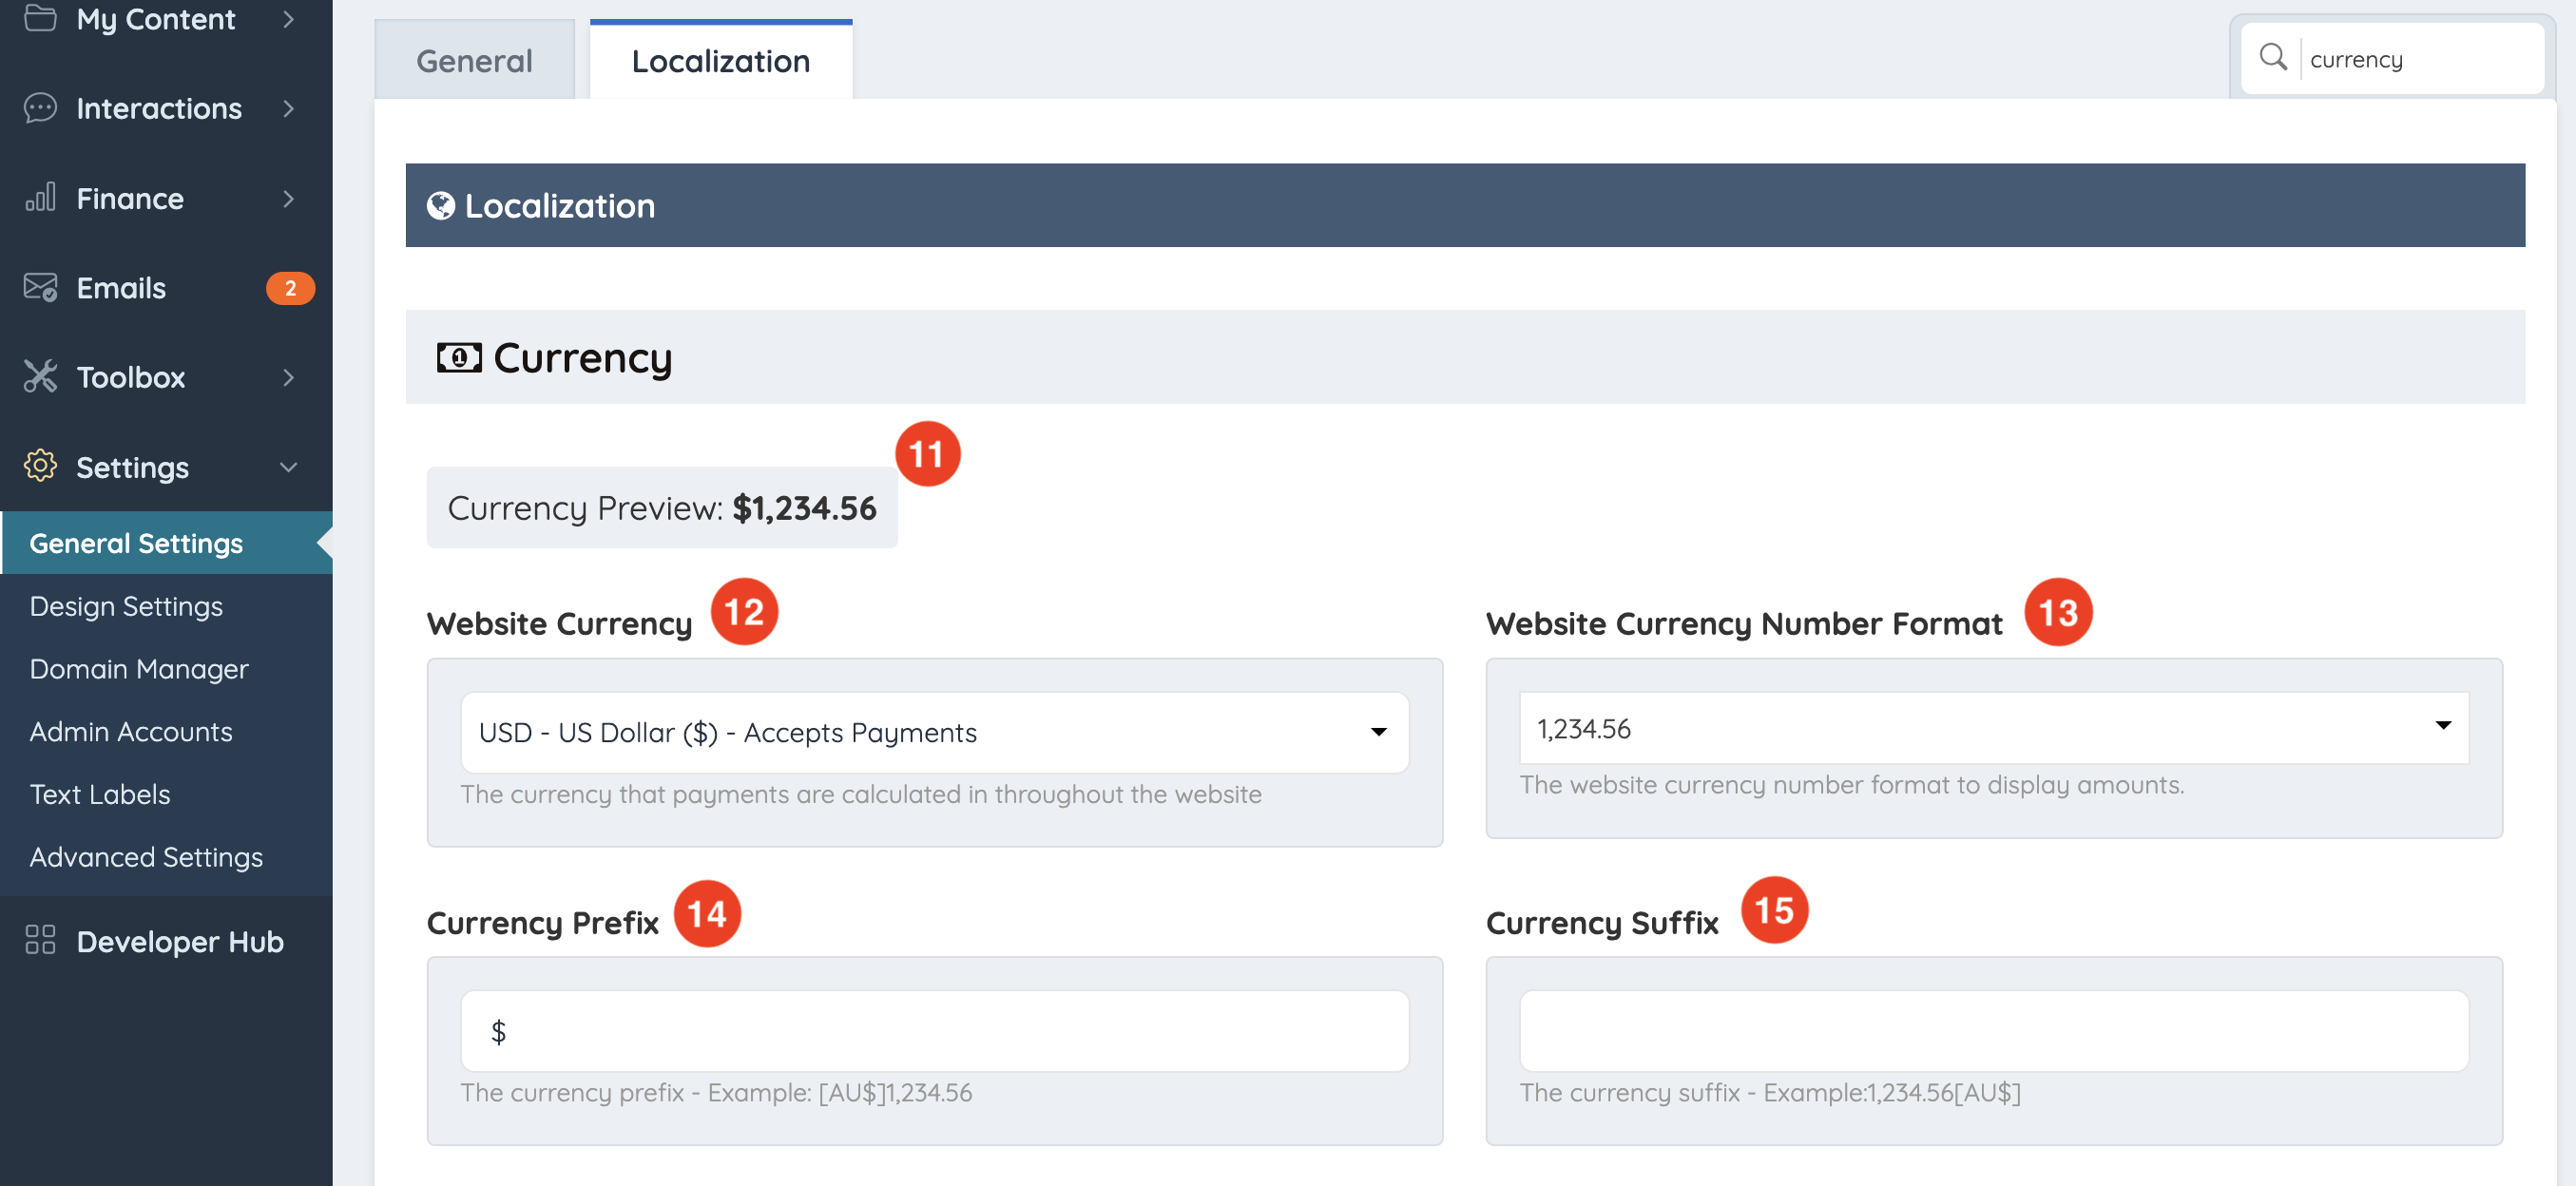Open the Website Currency Number Format dropdown
The image size is (2576, 1186).
(1993, 728)
